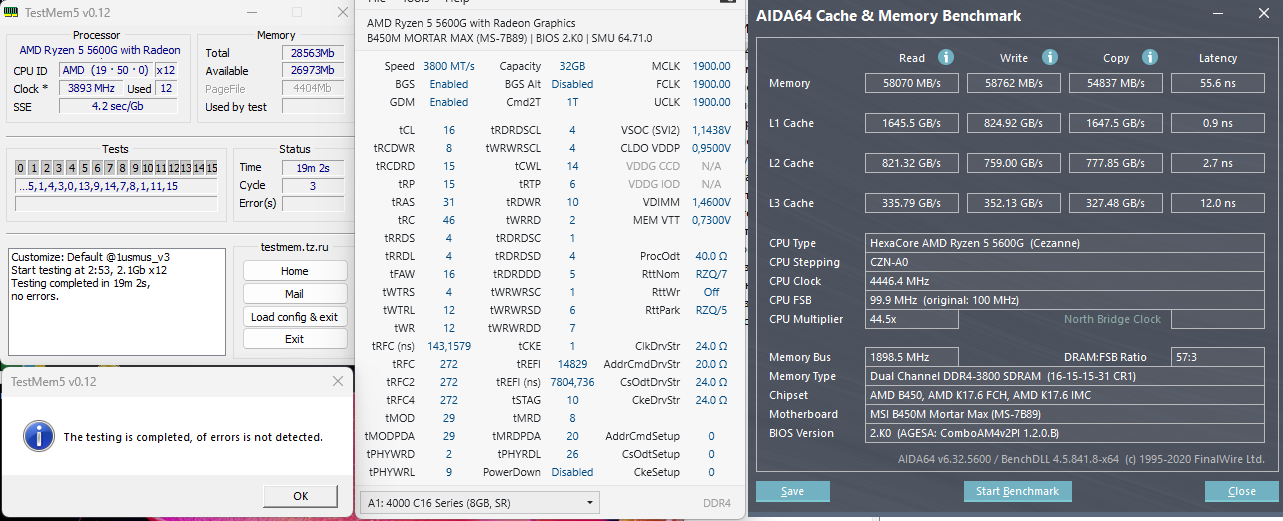The width and height of the screenshot is (1283, 521).
Task: Click the BIOS Version field 2.K0 AGESA
Action: click(x=1065, y=433)
